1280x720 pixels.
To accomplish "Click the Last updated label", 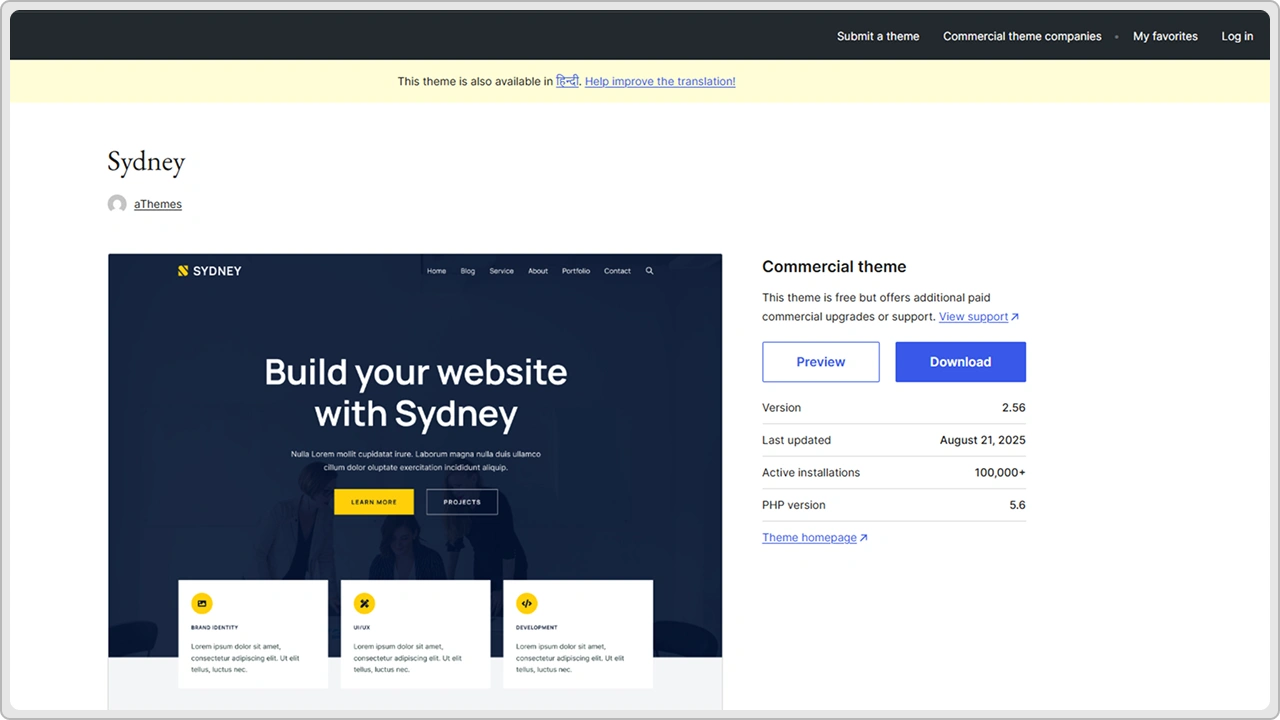I will [x=796, y=440].
